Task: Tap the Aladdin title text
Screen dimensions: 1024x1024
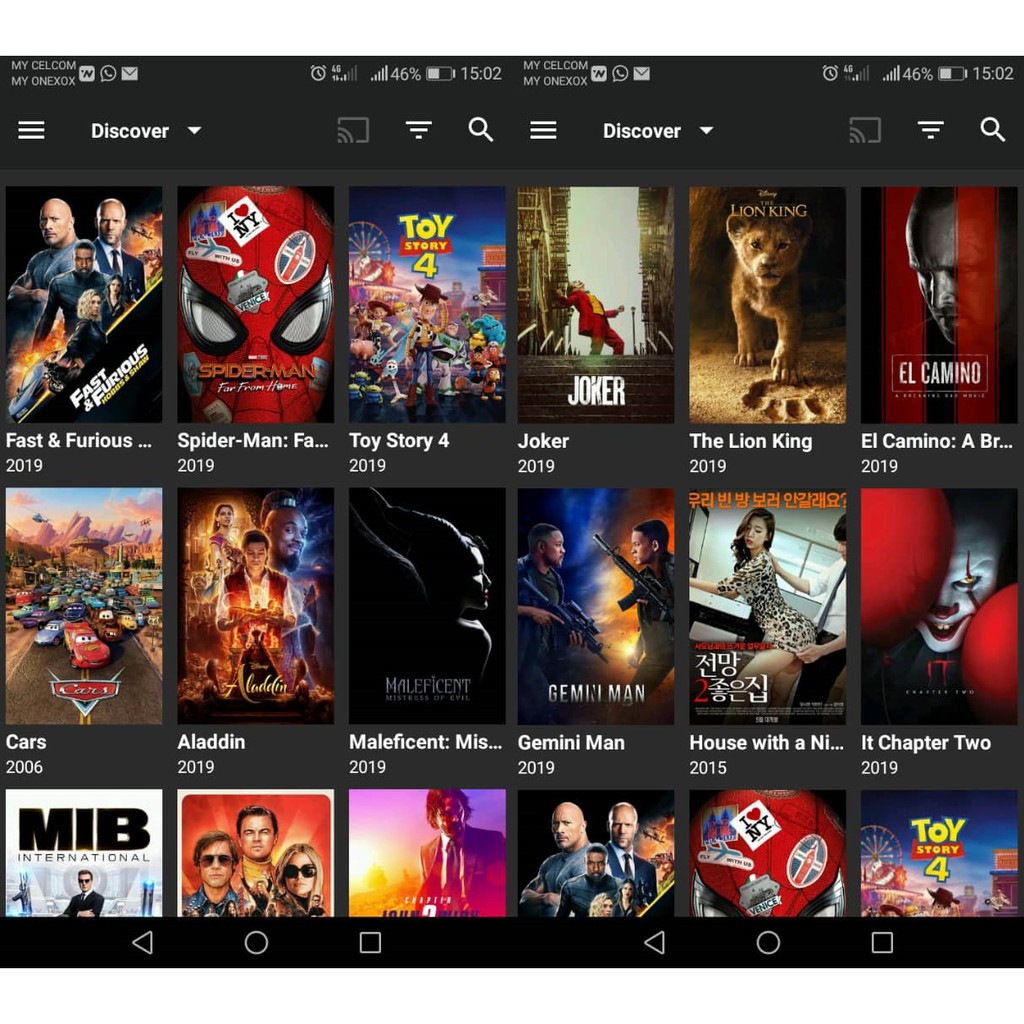Action: (x=211, y=742)
